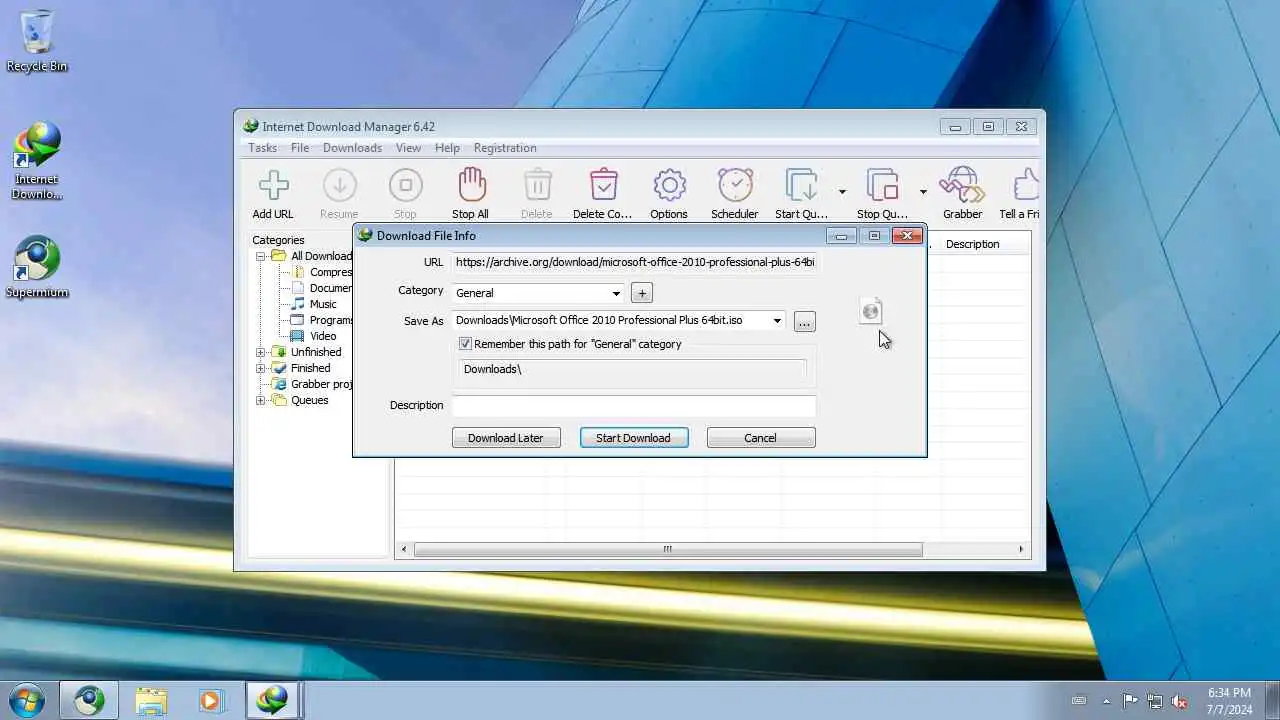Click the Start Download button
The image size is (1280, 720).
tap(634, 438)
